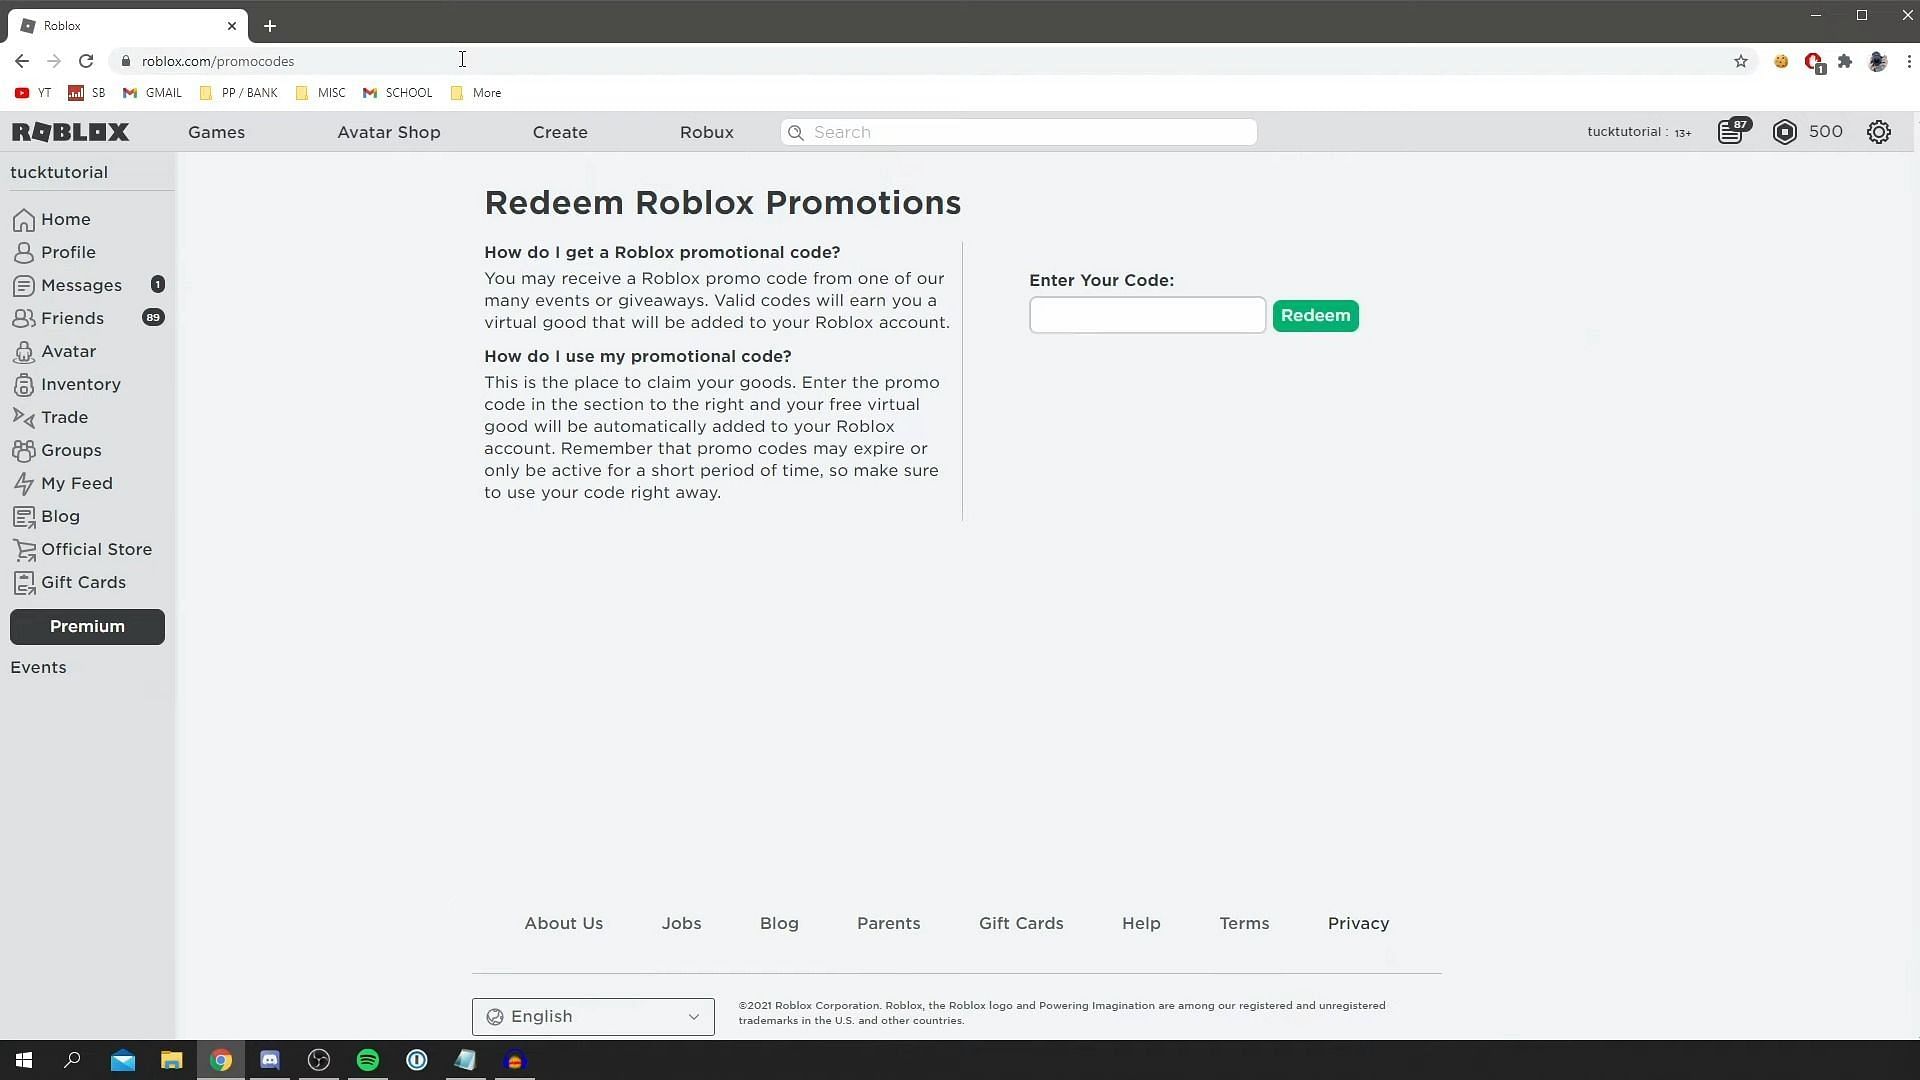Open the About Us footer link
1920x1080 pixels.
point(563,923)
